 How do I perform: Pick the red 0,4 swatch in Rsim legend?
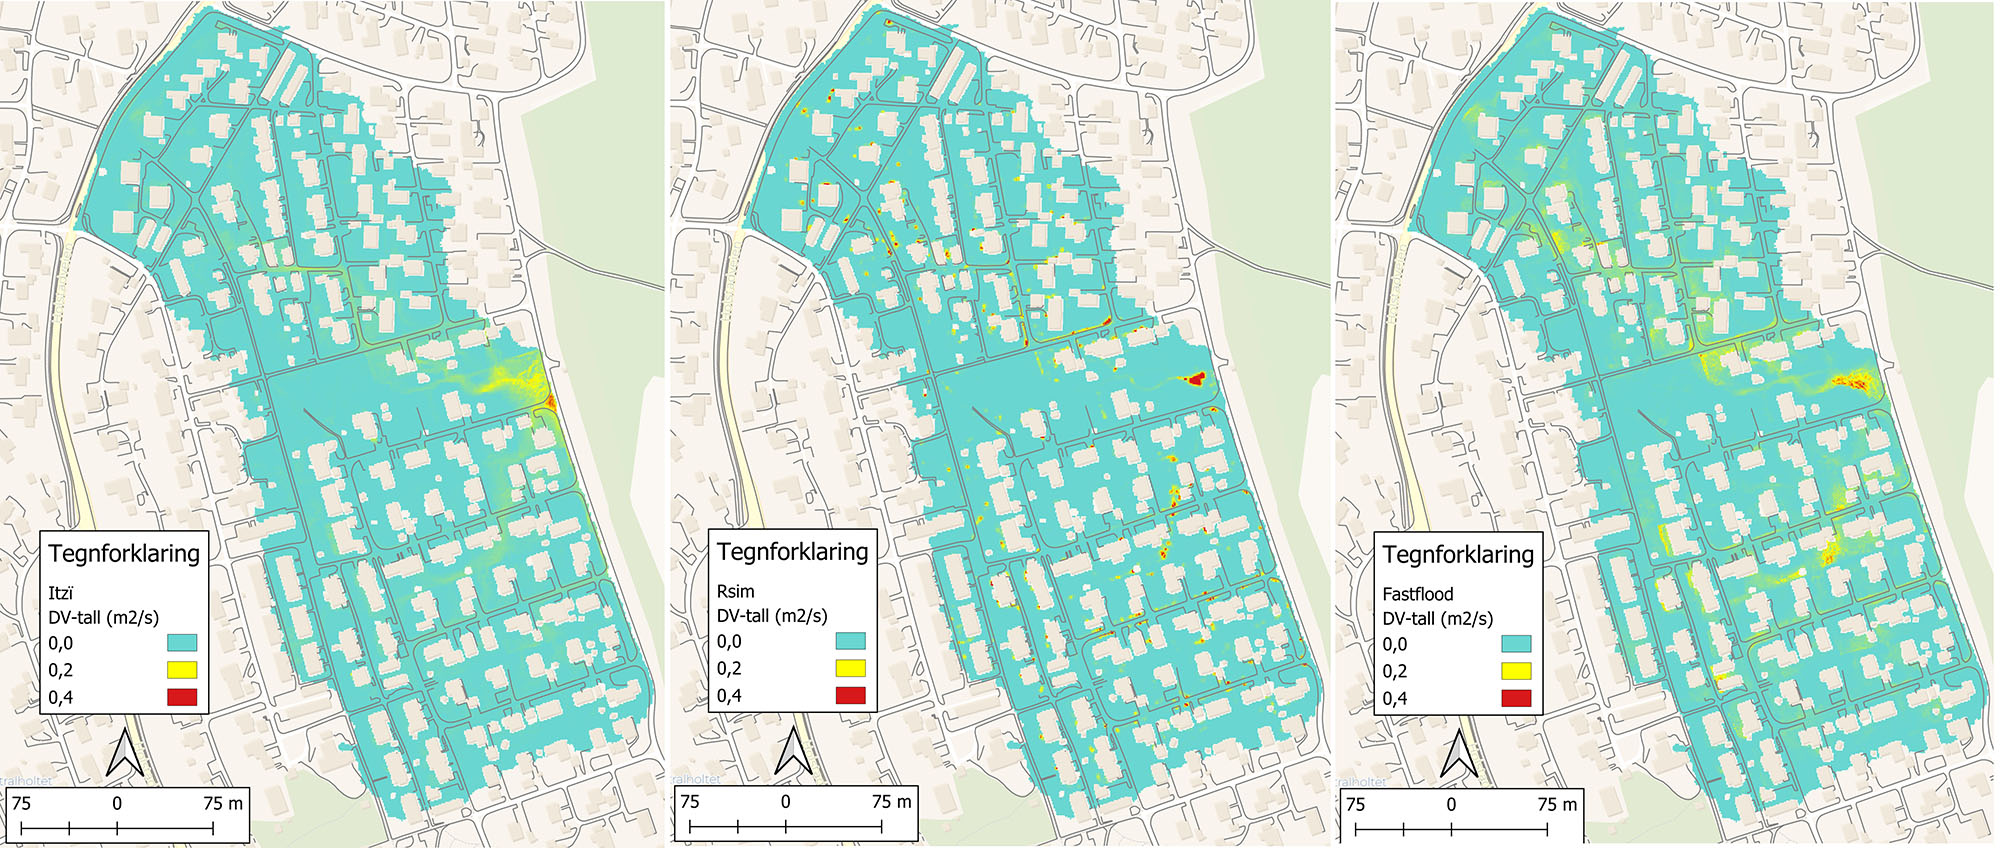point(849,695)
